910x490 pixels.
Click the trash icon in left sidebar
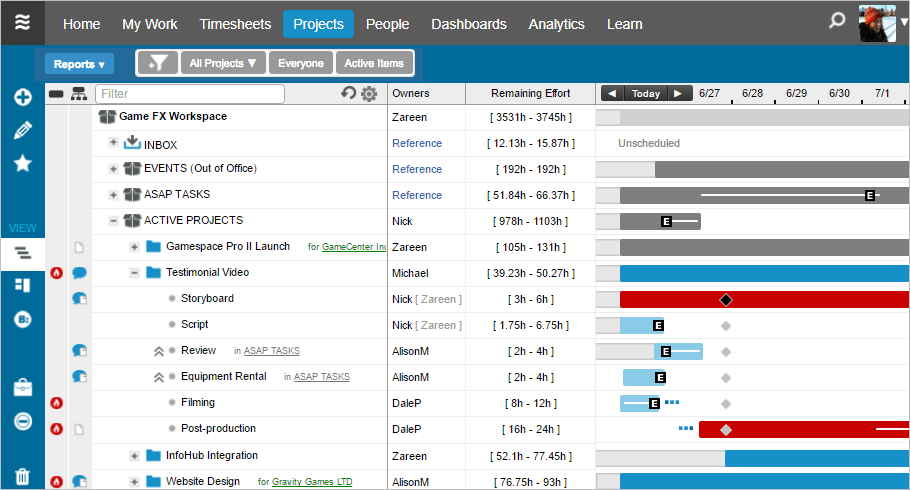click(x=22, y=476)
